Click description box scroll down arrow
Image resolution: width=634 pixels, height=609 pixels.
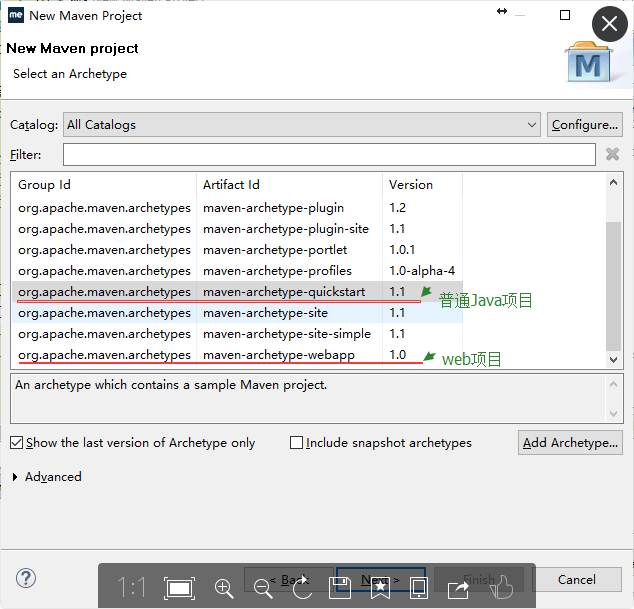coord(613,413)
